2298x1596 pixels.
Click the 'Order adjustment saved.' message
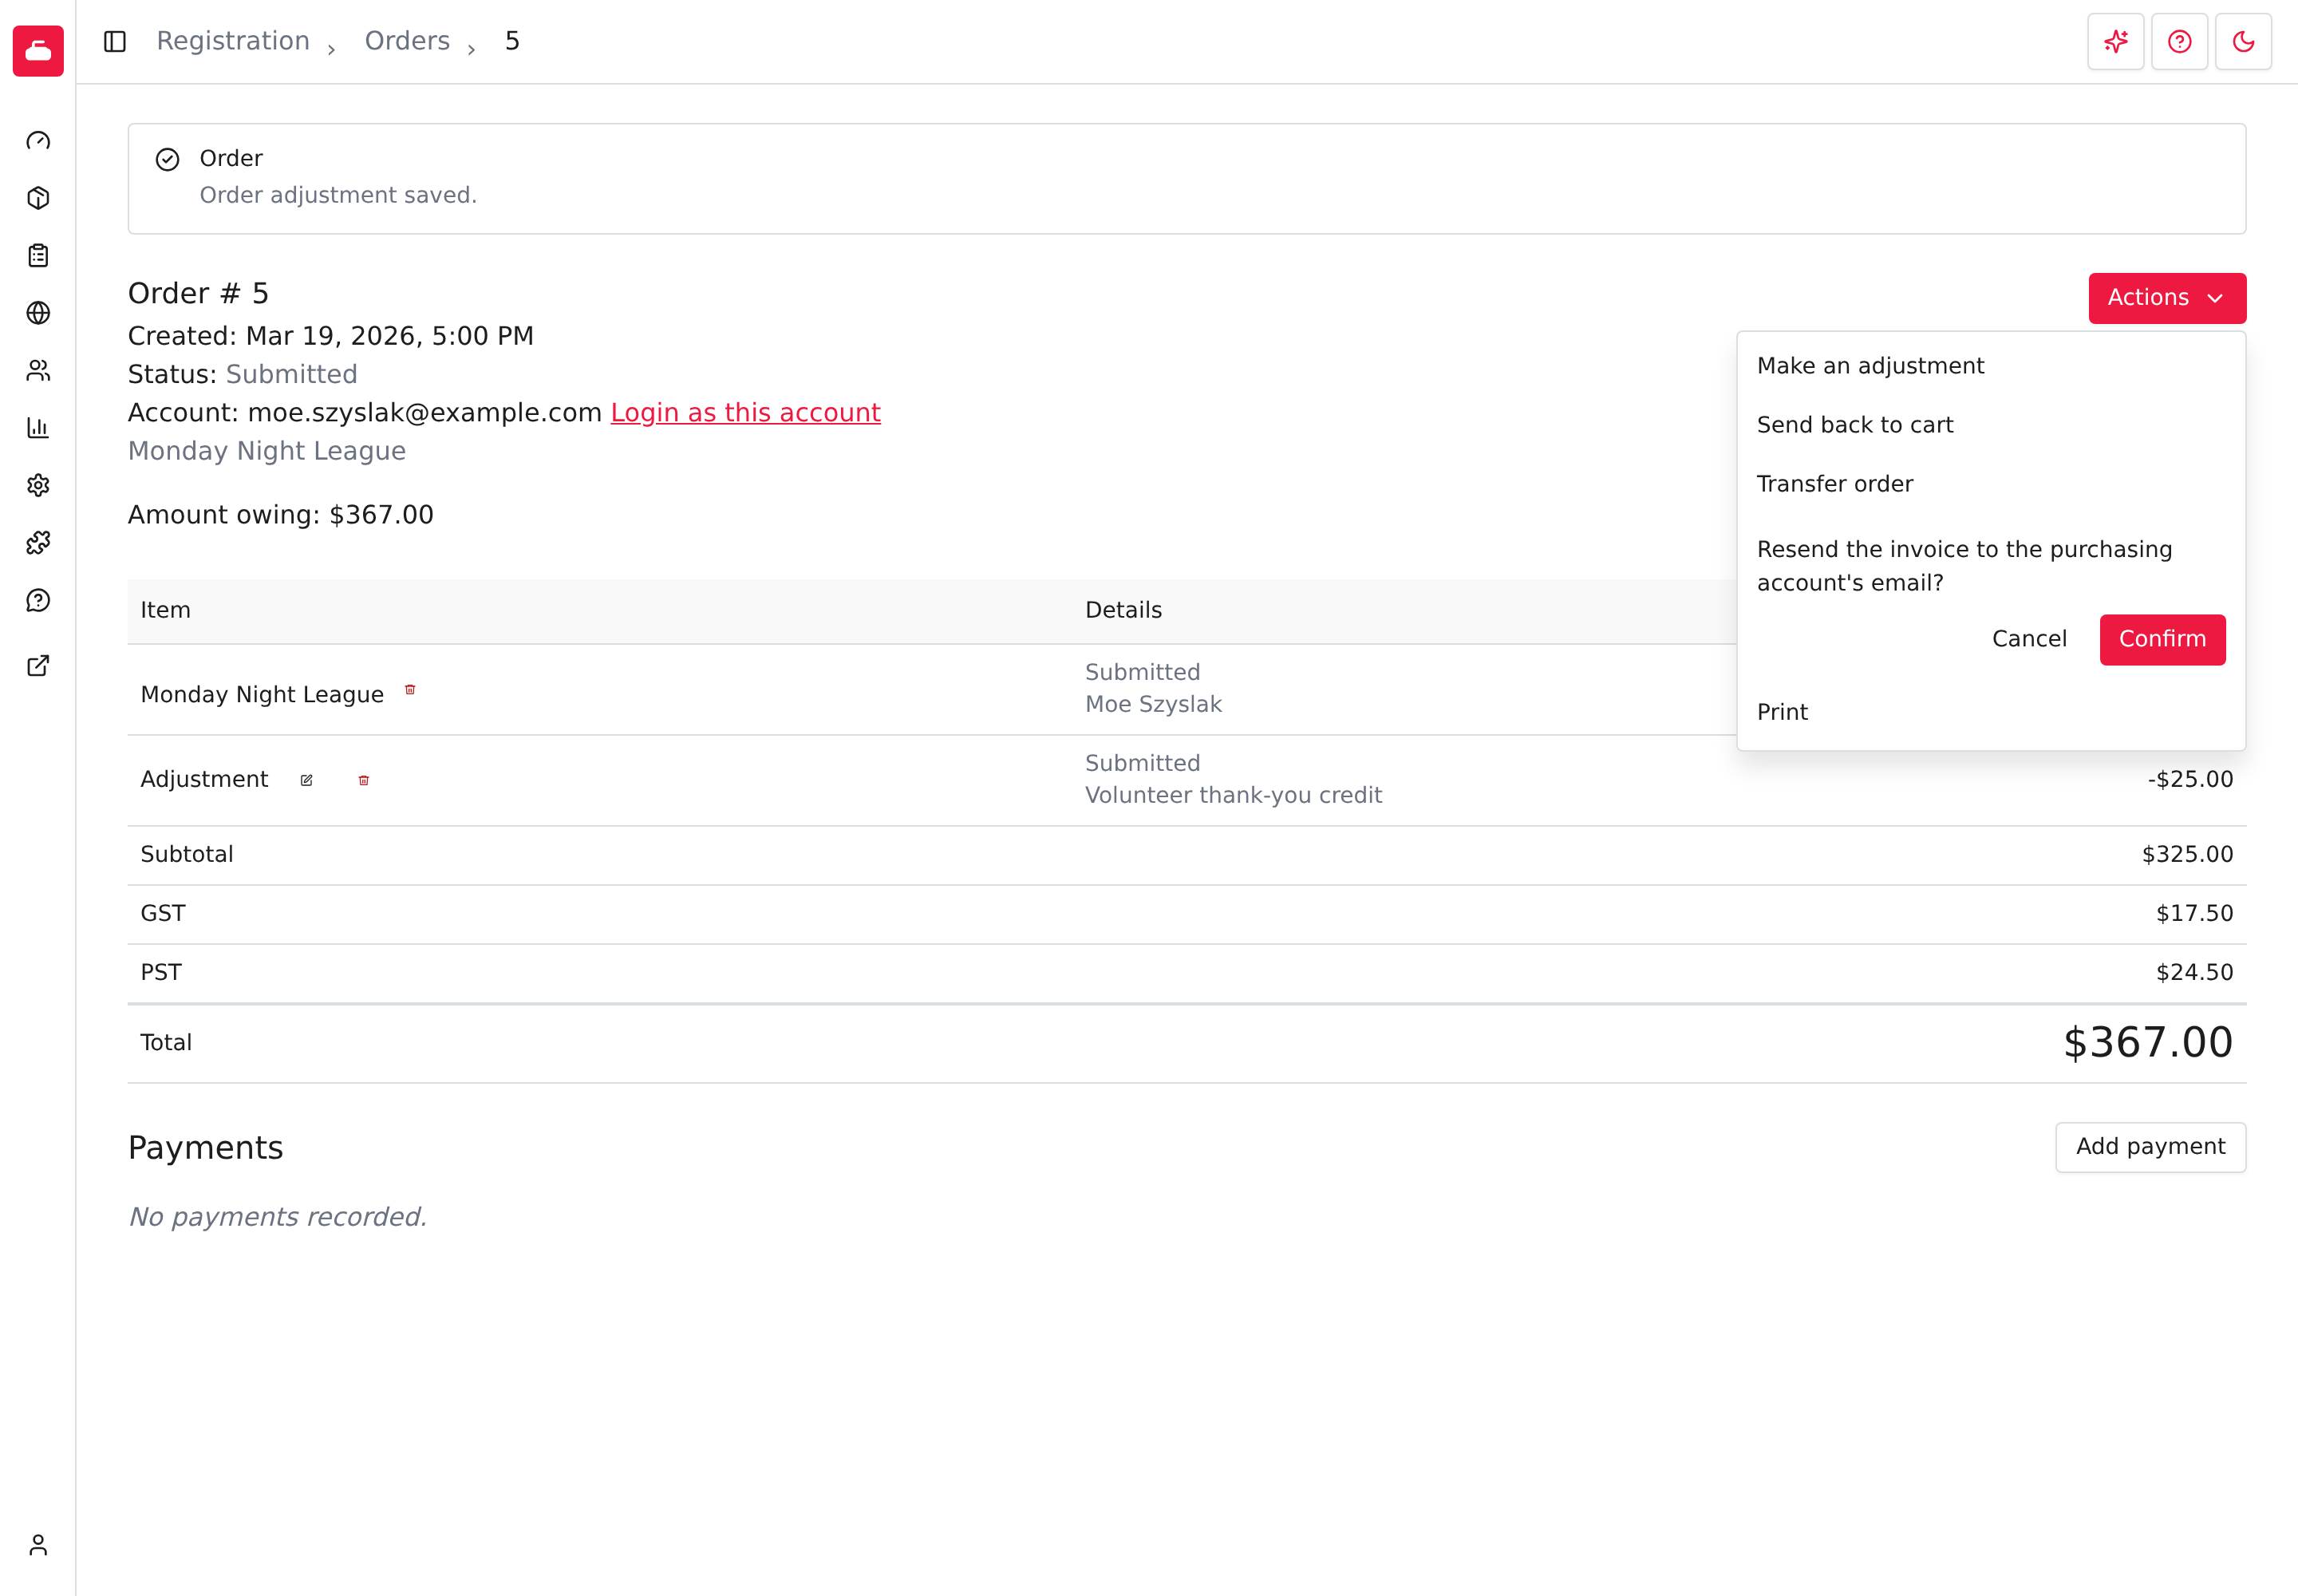(338, 195)
